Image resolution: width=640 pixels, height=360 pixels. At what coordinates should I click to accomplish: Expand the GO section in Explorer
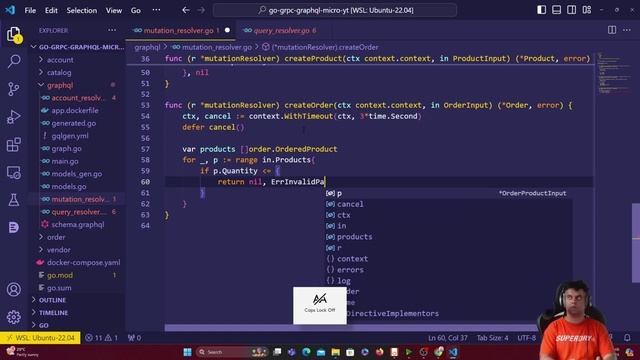click(43, 325)
